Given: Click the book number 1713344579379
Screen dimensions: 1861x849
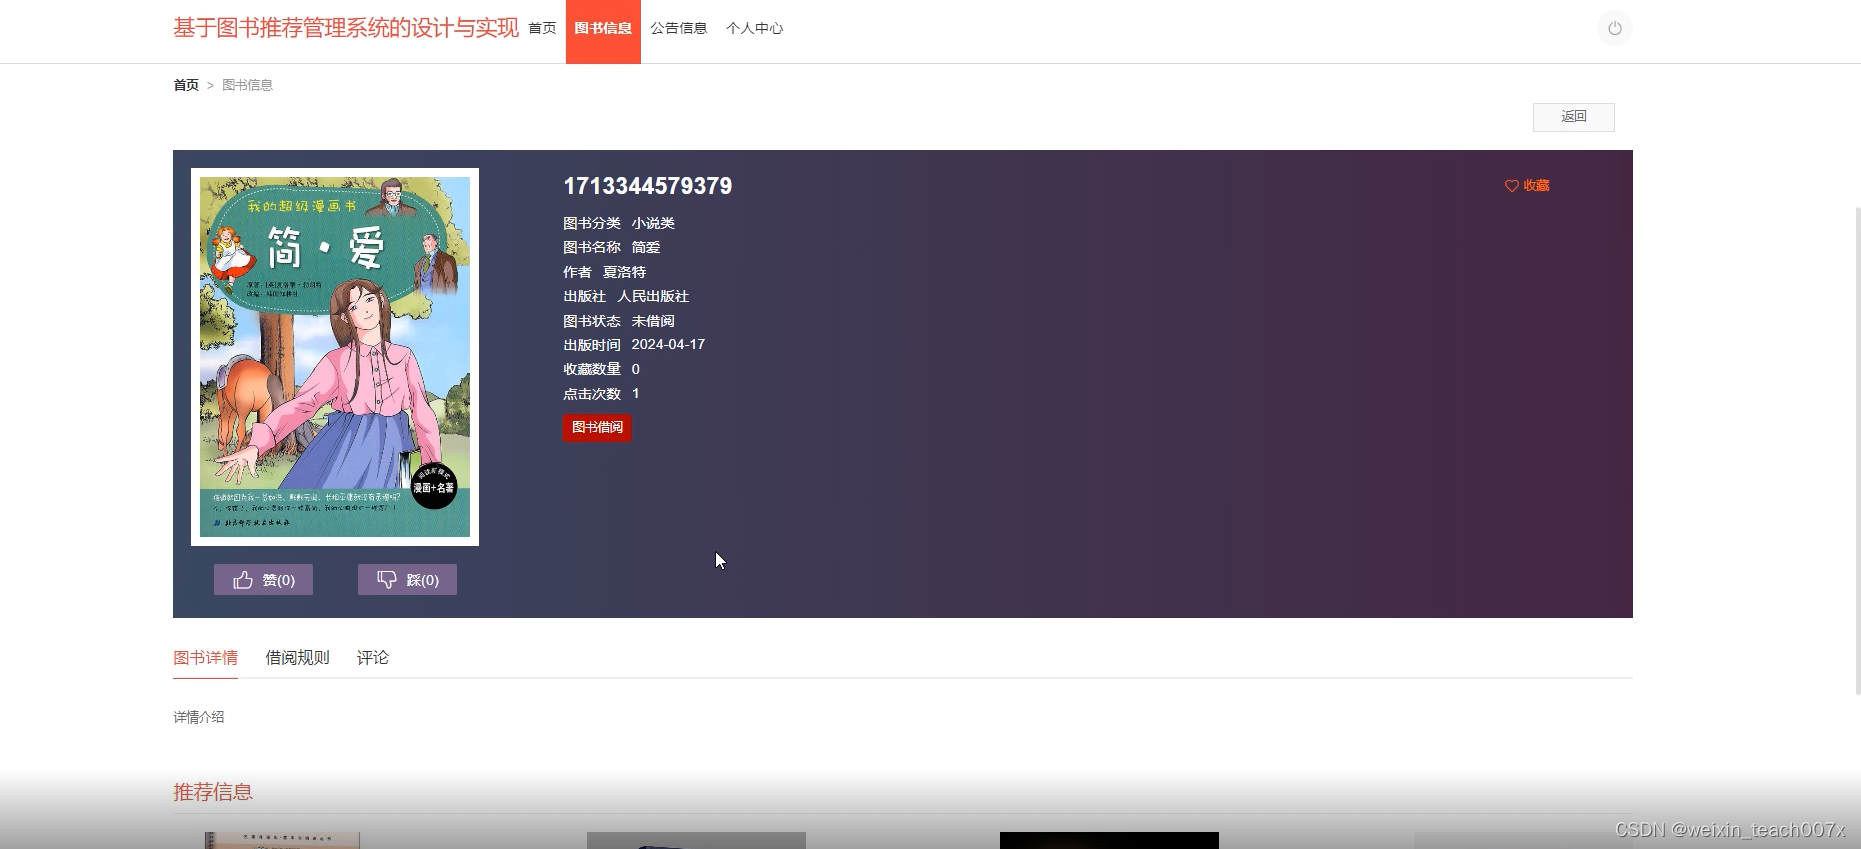Looking at the screenshot, I should pos(647,186).
